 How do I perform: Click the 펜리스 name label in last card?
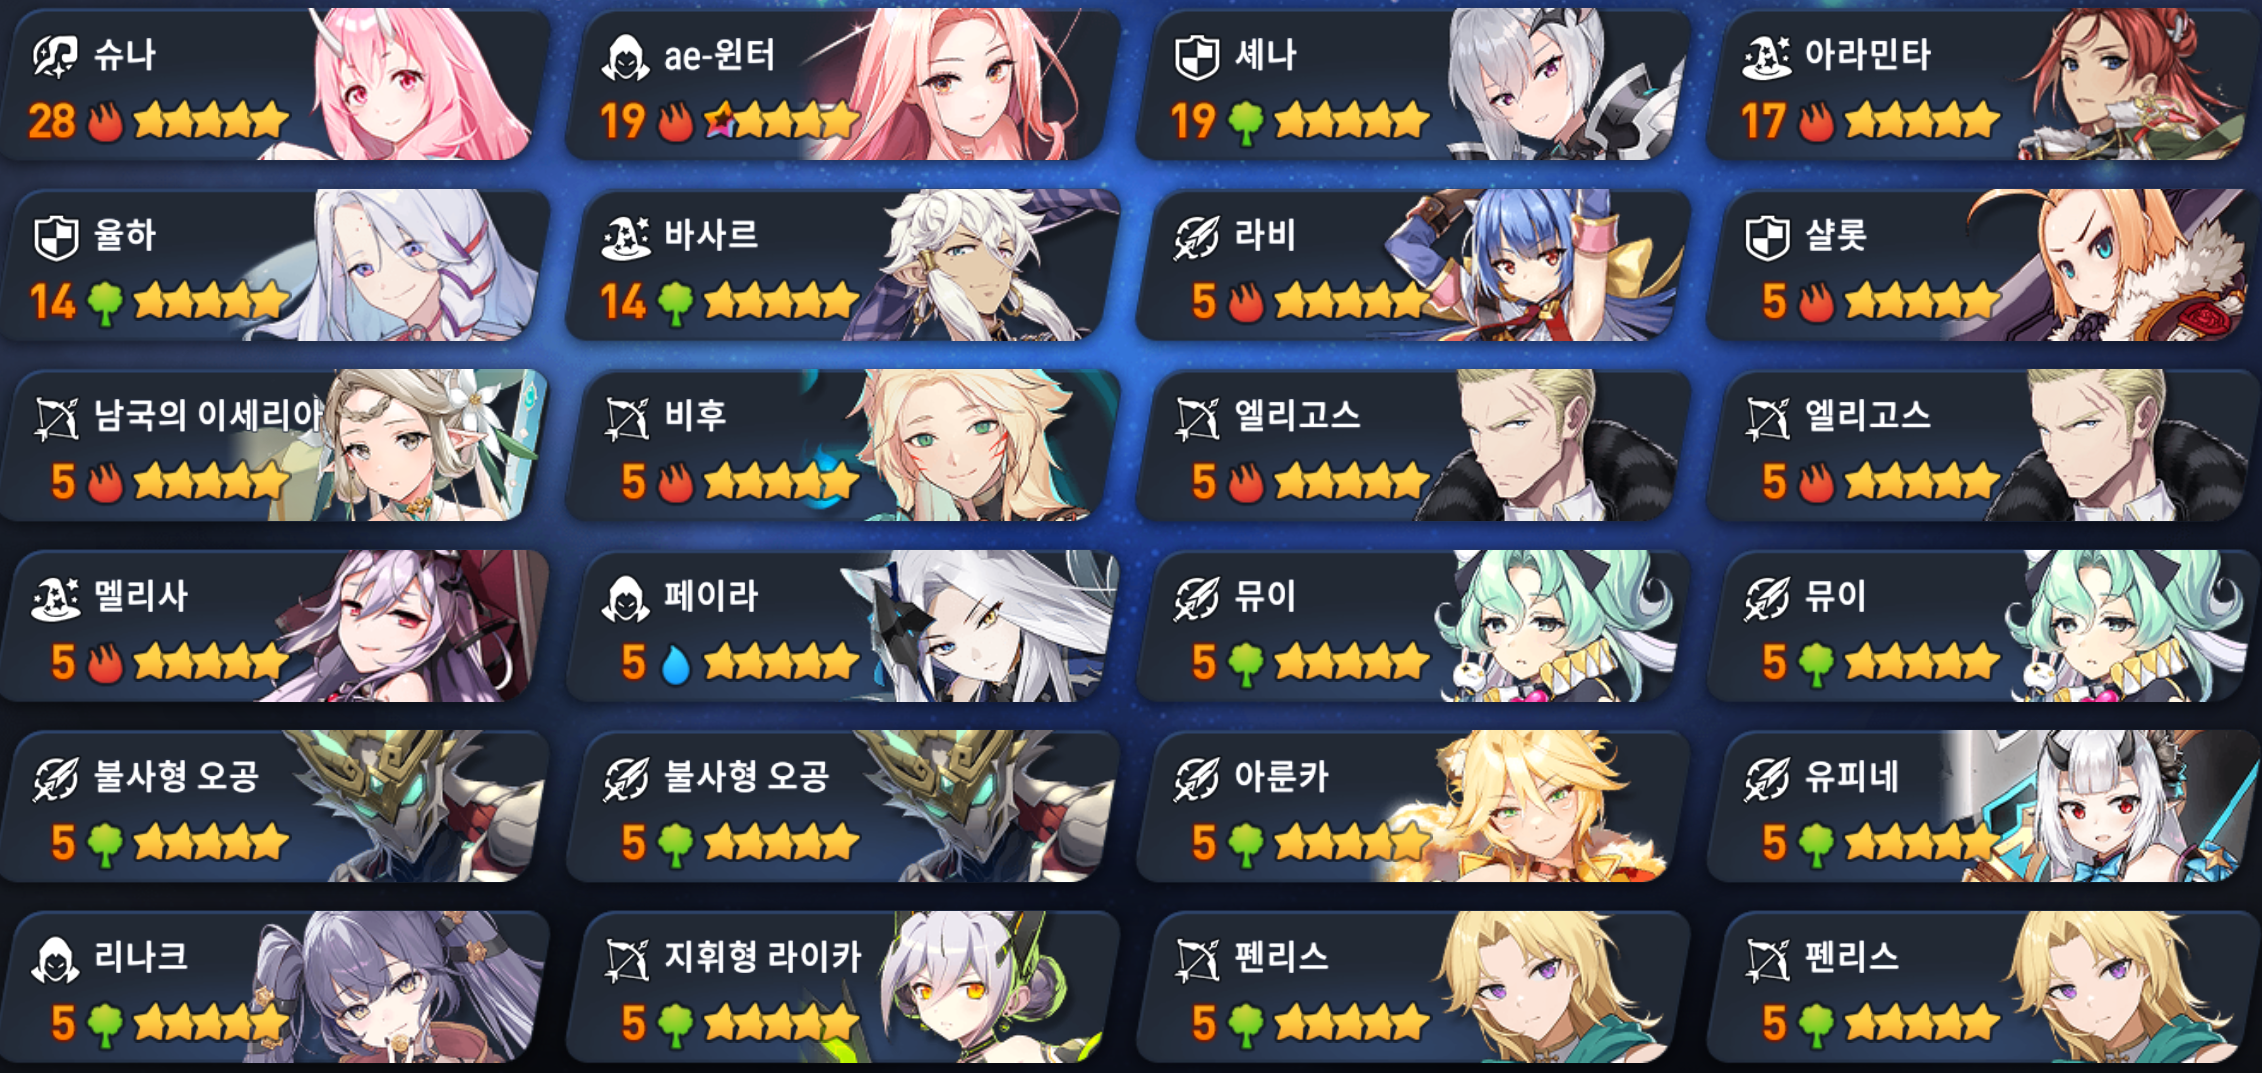[x=1851, y=957]
